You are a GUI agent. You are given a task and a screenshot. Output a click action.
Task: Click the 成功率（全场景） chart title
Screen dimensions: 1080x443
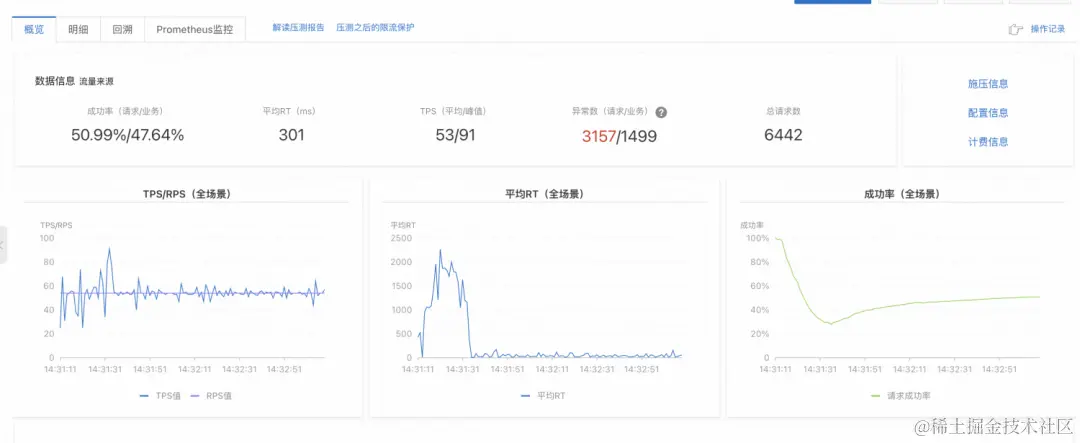[902, 194]
